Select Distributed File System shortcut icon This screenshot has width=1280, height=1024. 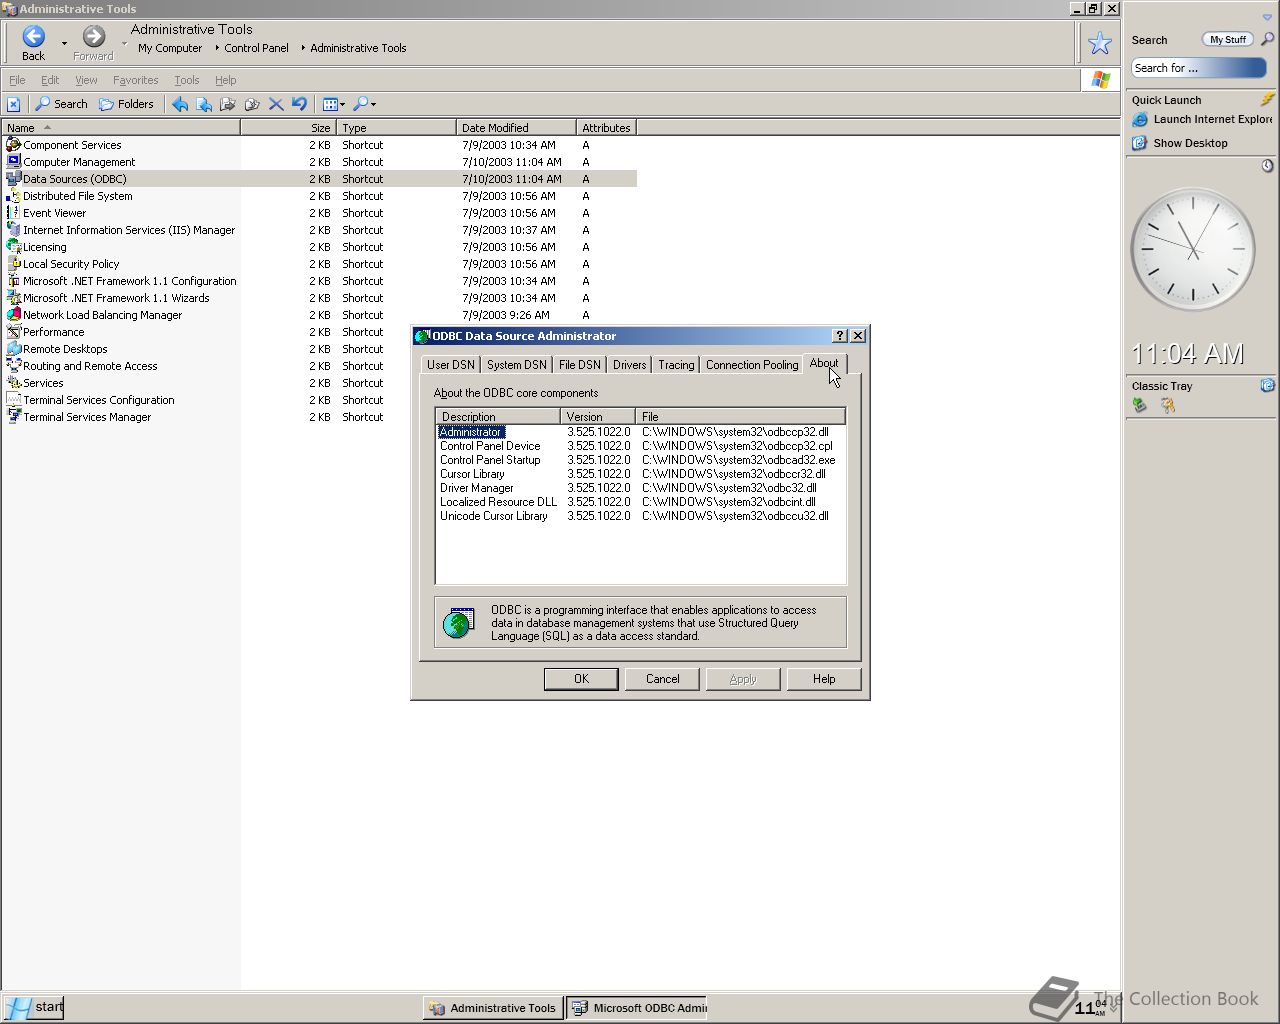pos(14,196)
